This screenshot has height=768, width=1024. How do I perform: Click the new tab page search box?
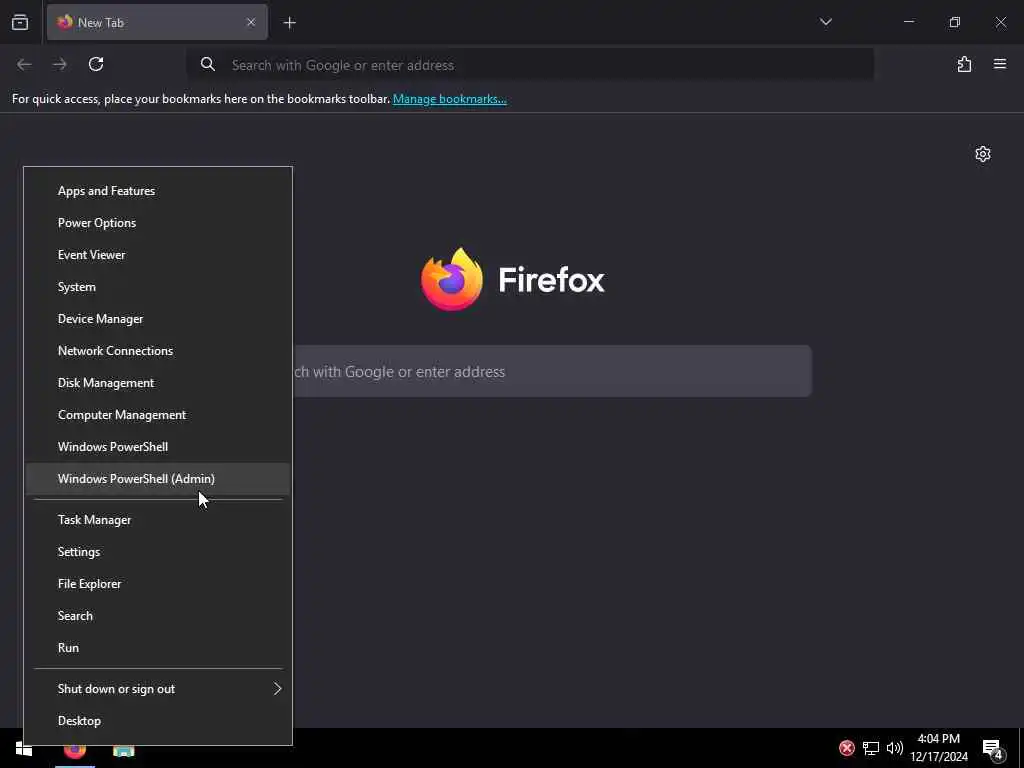(552, 371)
